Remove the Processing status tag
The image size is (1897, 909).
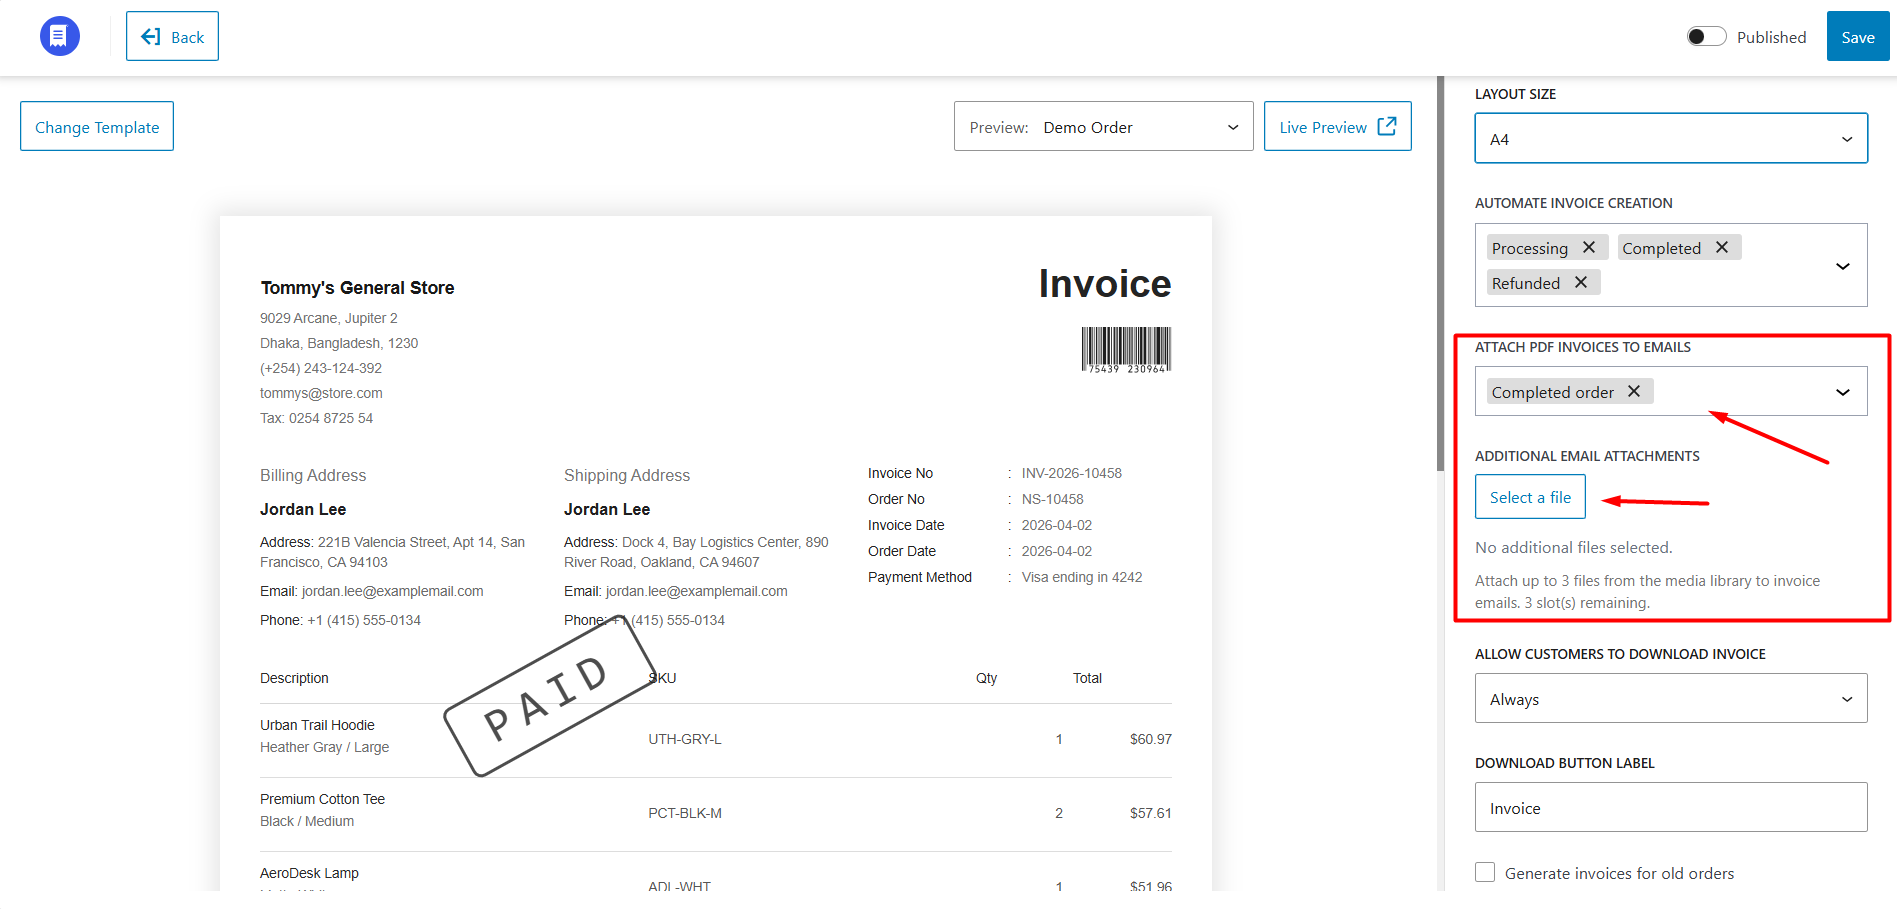(1589, 247)
